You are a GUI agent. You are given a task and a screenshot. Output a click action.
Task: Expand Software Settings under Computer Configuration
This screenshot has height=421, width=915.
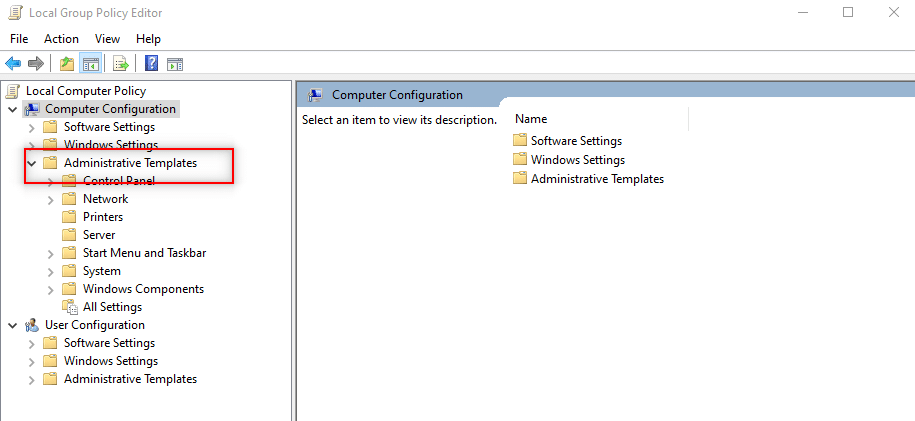(32, 127)
